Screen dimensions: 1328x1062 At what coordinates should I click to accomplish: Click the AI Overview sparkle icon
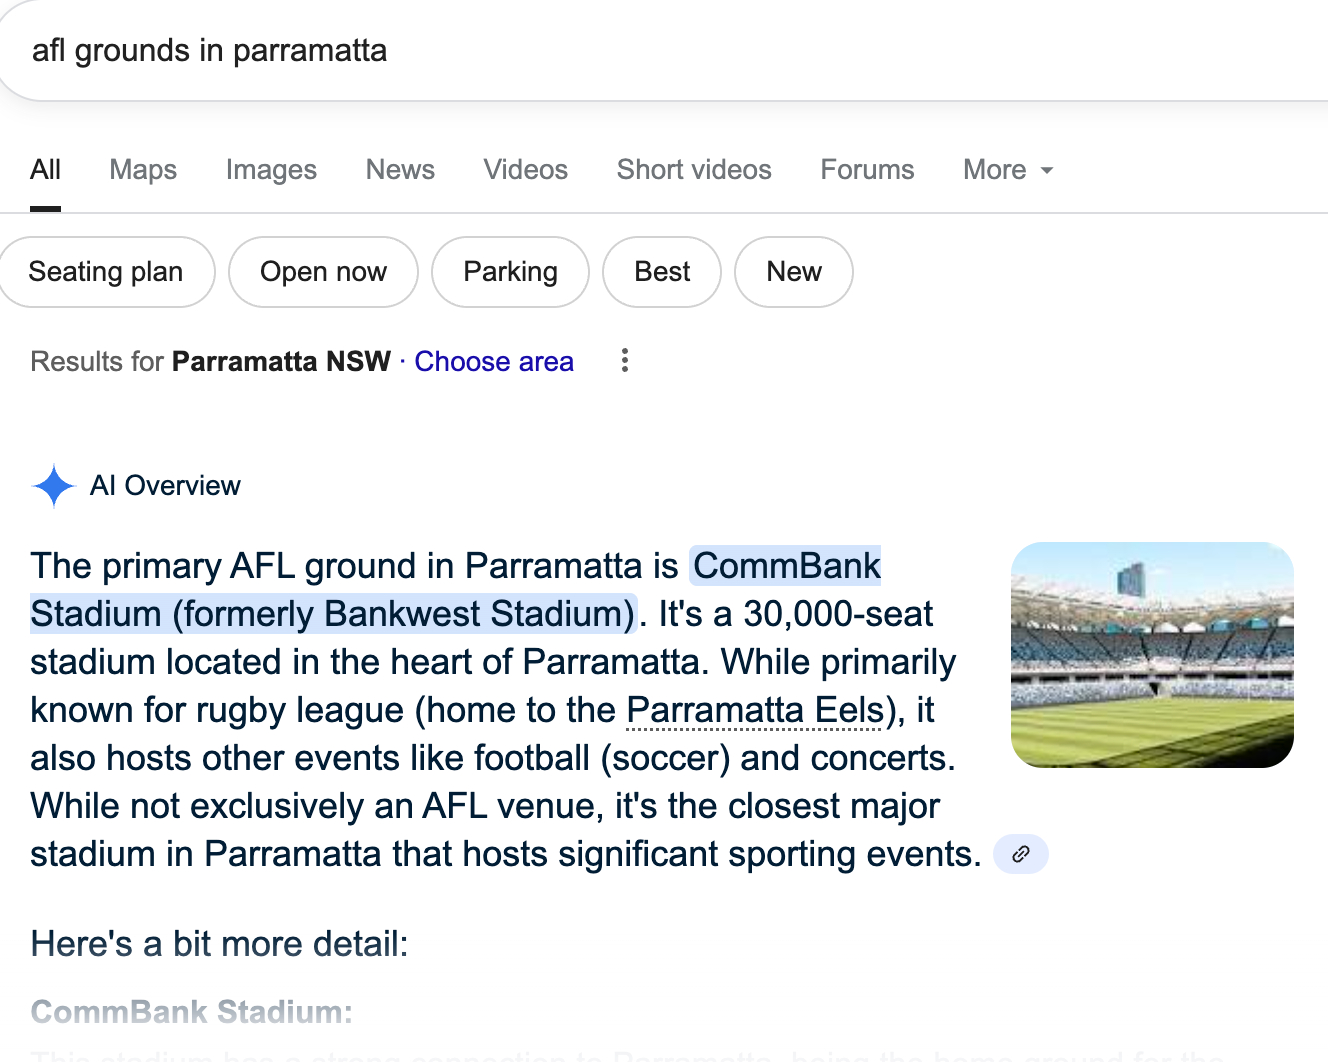point(54,486)
